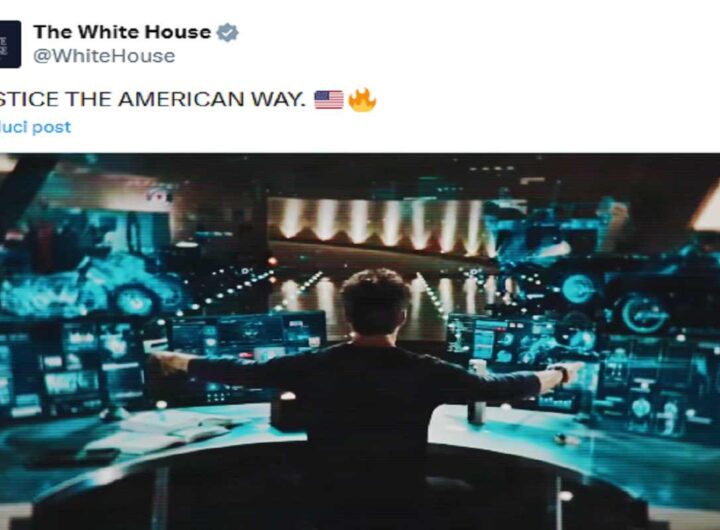Visit the @WhiteHouse handle link
720x530 pixels.
point(104,56)
